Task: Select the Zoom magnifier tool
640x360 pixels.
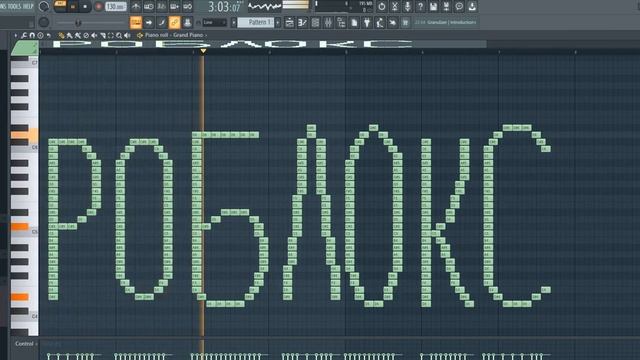Action: (x=119, y=36)
